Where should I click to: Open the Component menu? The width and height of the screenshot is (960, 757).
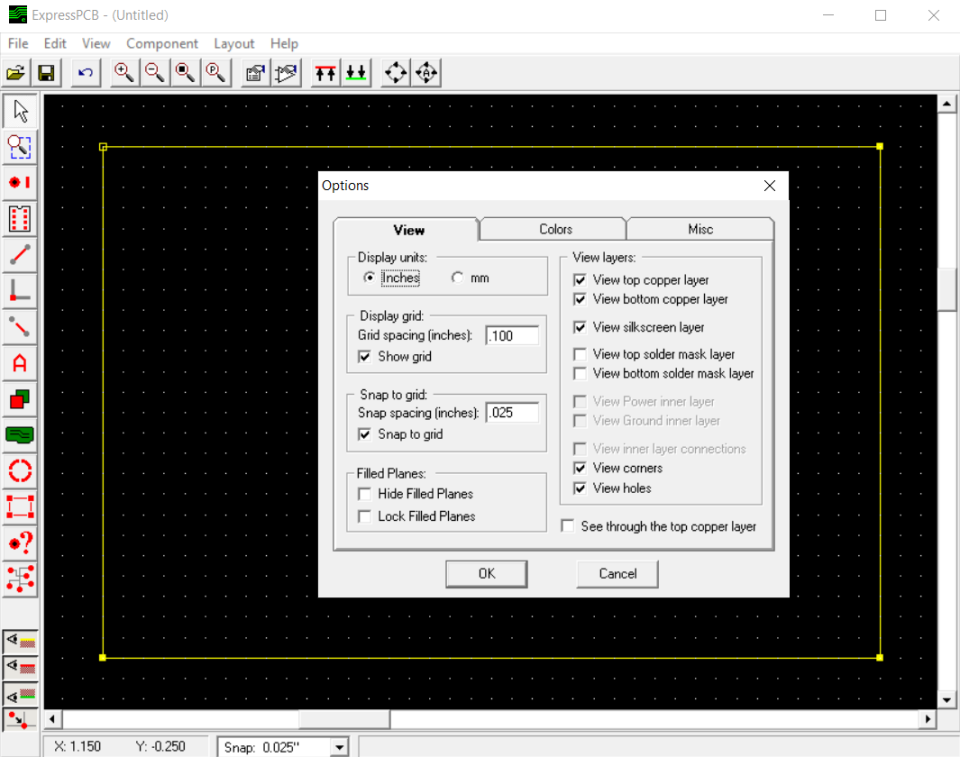(162, 43)
